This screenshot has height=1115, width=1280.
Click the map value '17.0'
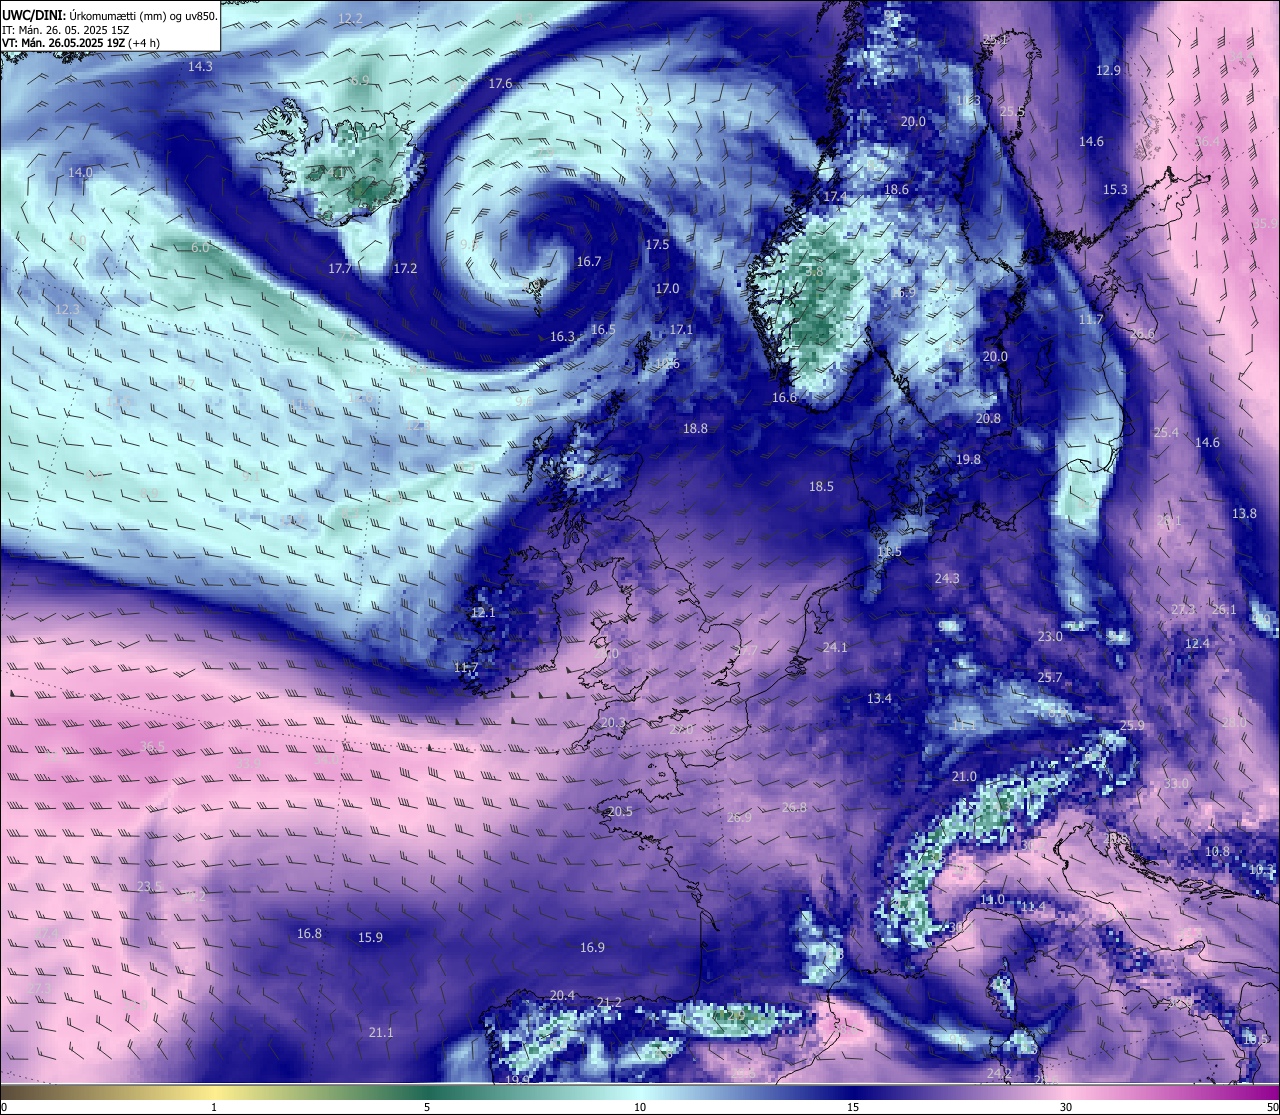(667, 289)
